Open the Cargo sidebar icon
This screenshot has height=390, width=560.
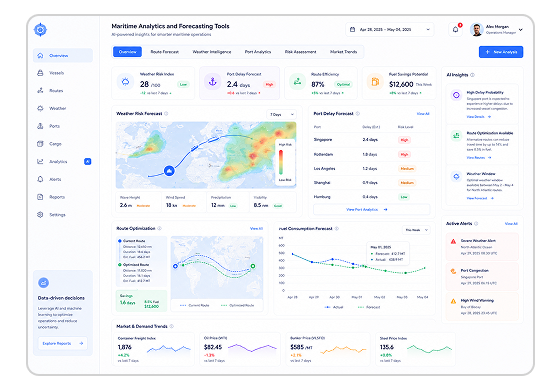40,144
